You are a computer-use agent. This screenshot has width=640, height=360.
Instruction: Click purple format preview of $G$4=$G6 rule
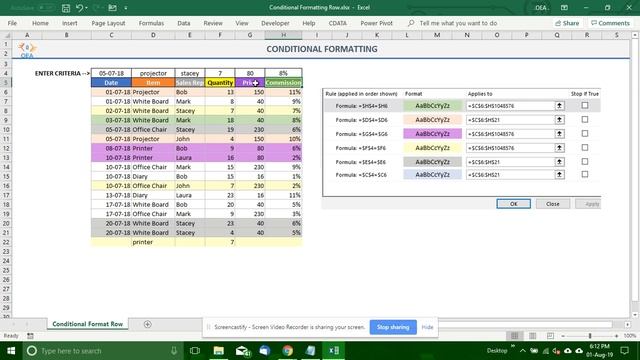tap(432, 133)
